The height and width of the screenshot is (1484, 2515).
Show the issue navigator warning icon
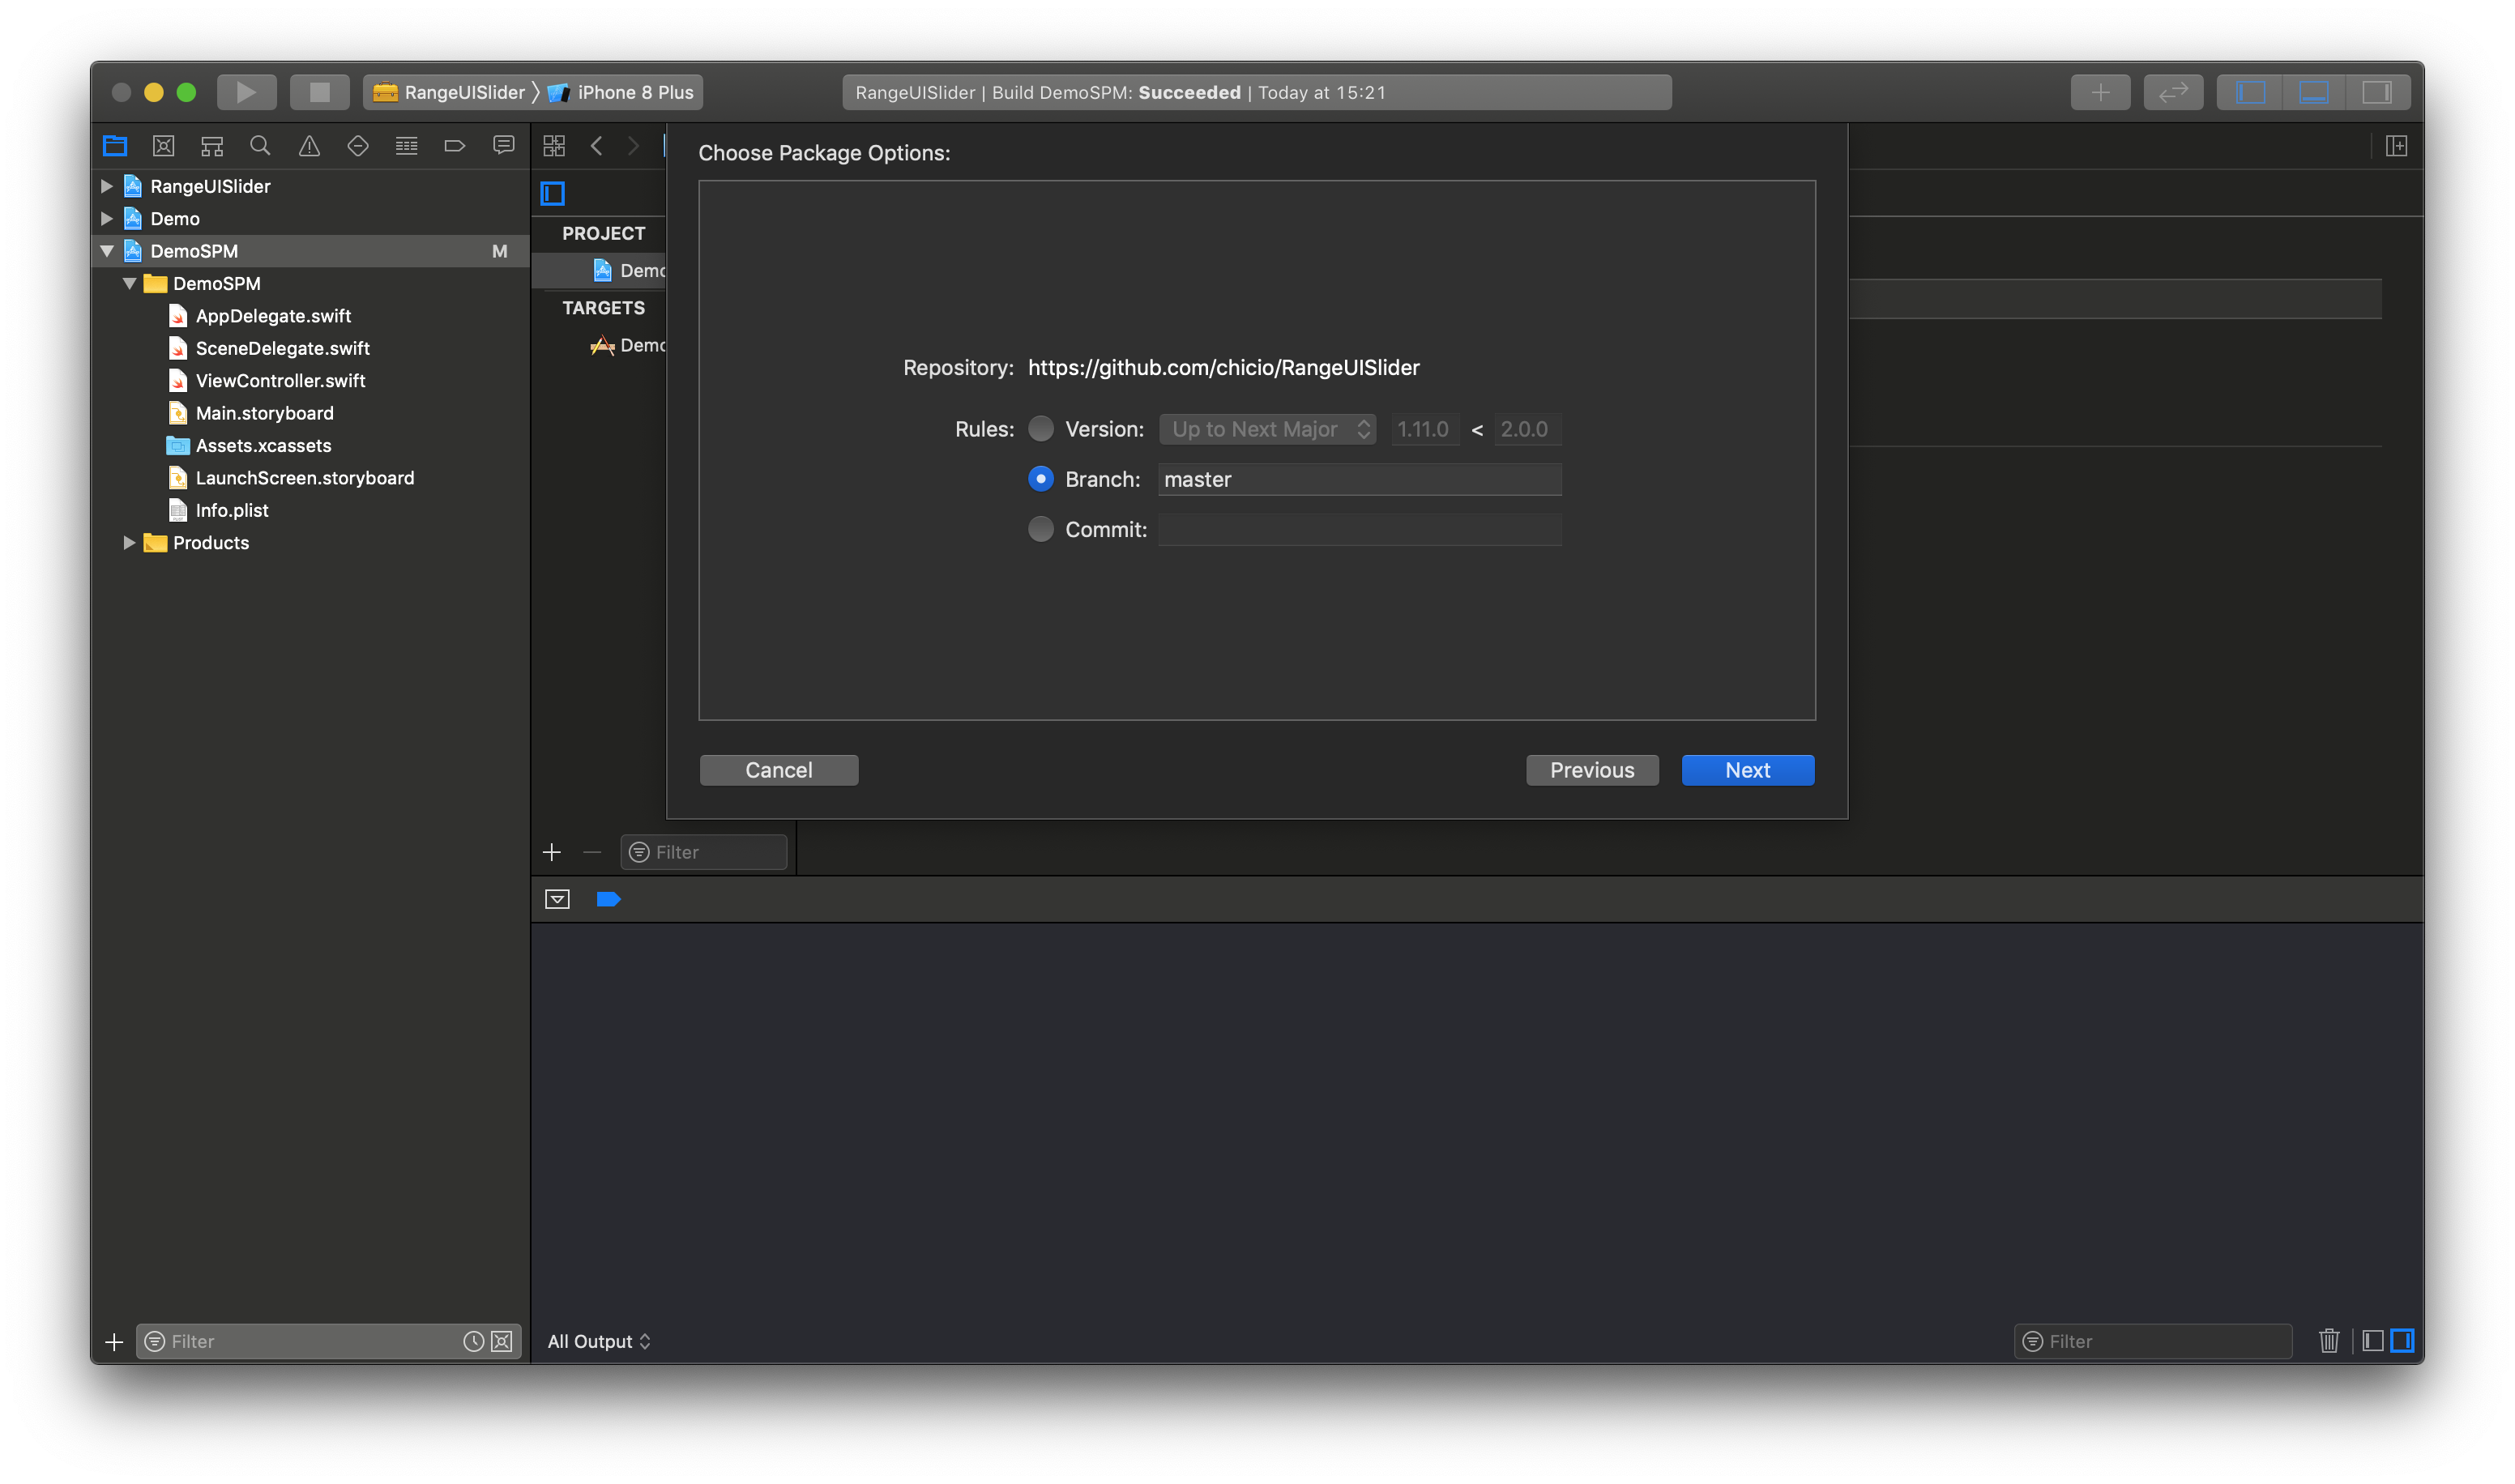click(309, 146)
